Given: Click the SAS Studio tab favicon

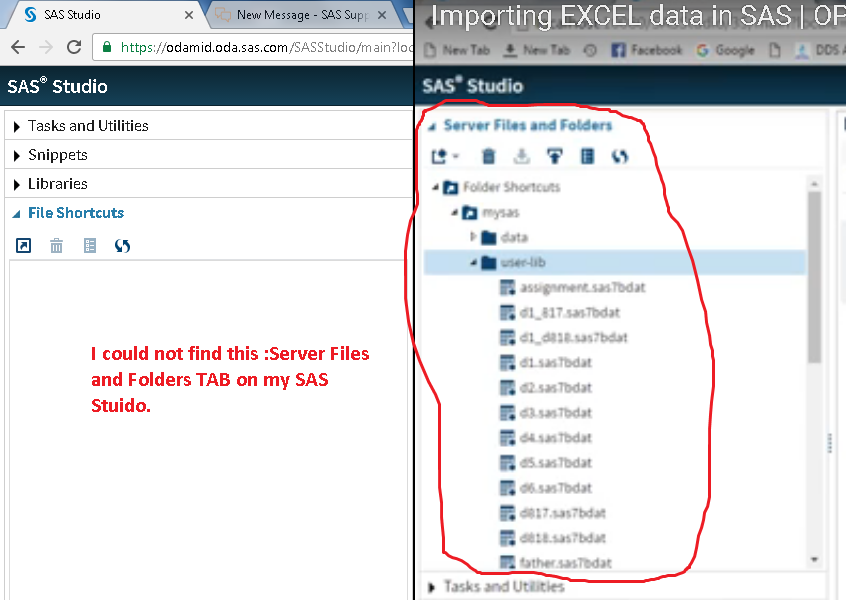Looking at the screenshot, I should tap(31, 15).
